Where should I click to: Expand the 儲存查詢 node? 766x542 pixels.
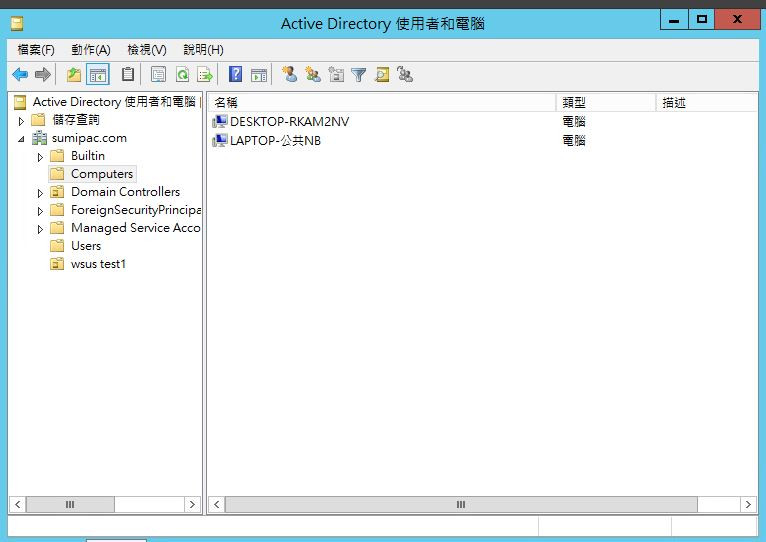pos(21,121)
